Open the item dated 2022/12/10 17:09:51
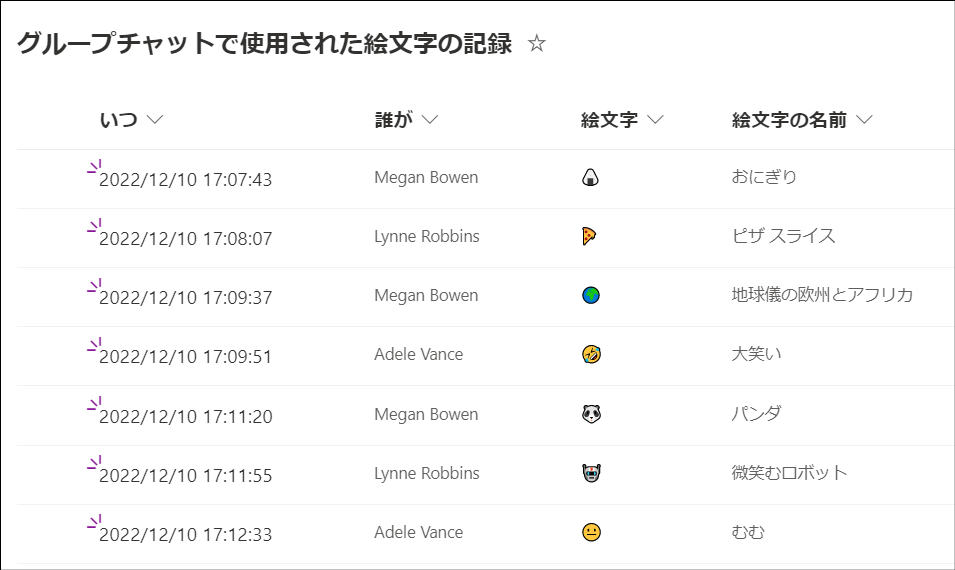955x570 pixels. tap(185, 356)
